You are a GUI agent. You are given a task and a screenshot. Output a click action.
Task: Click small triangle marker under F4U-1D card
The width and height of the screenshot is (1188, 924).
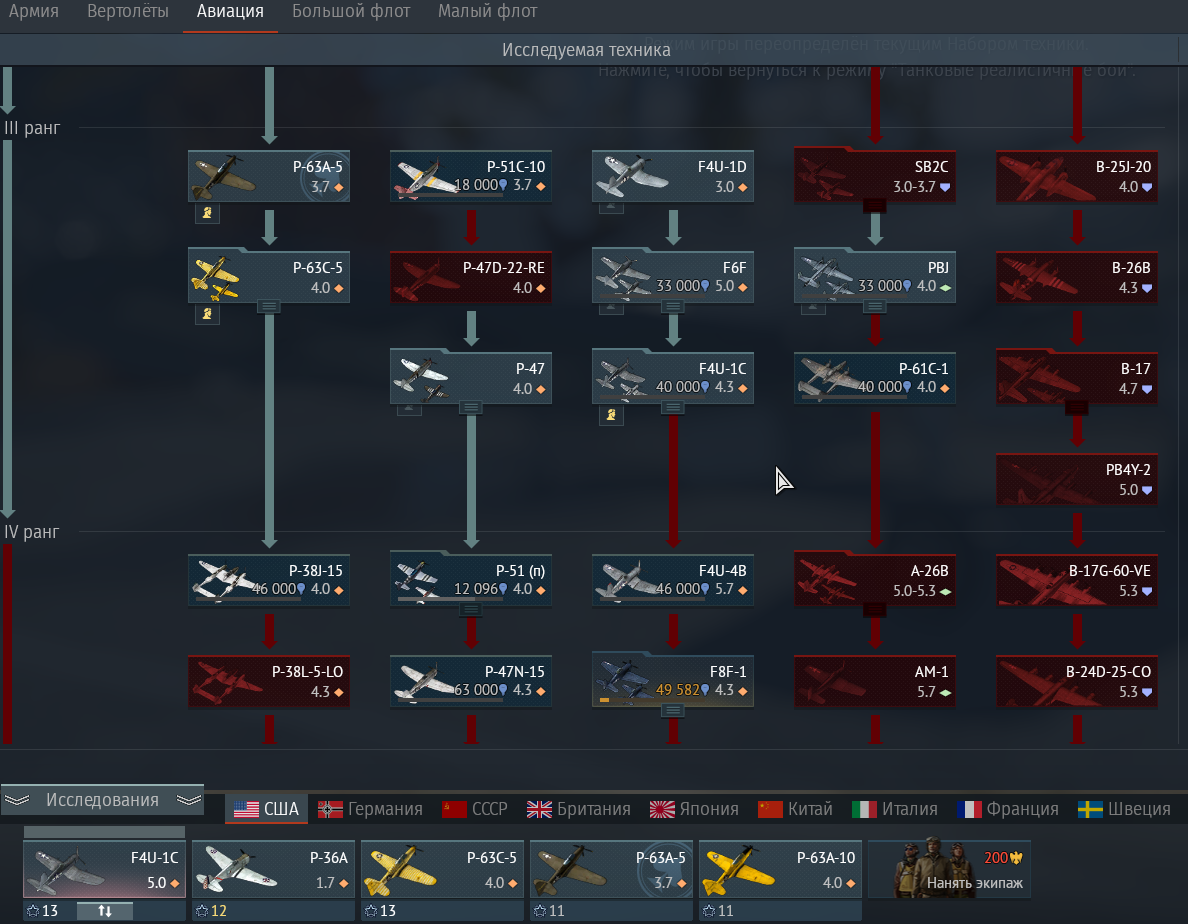coord(611,207)
